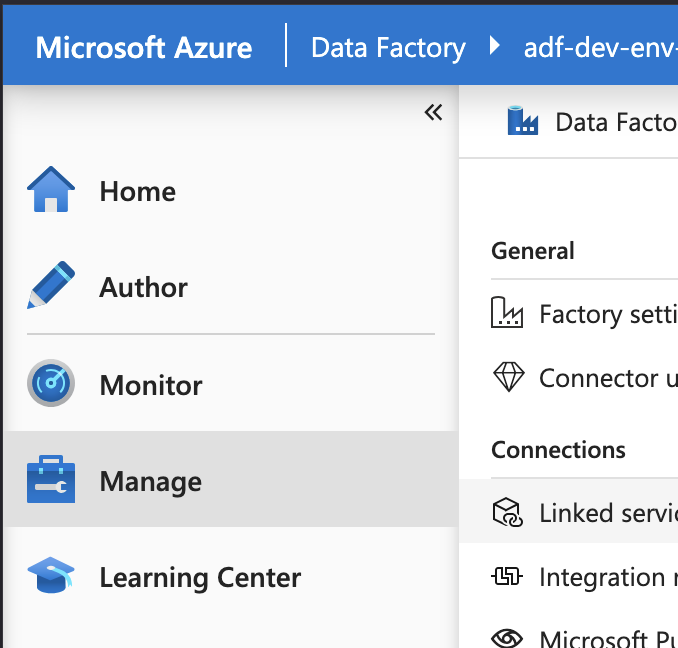The image size is (678, 648).
Task: Click the Author pencil icon
Action: coord(51,285)
